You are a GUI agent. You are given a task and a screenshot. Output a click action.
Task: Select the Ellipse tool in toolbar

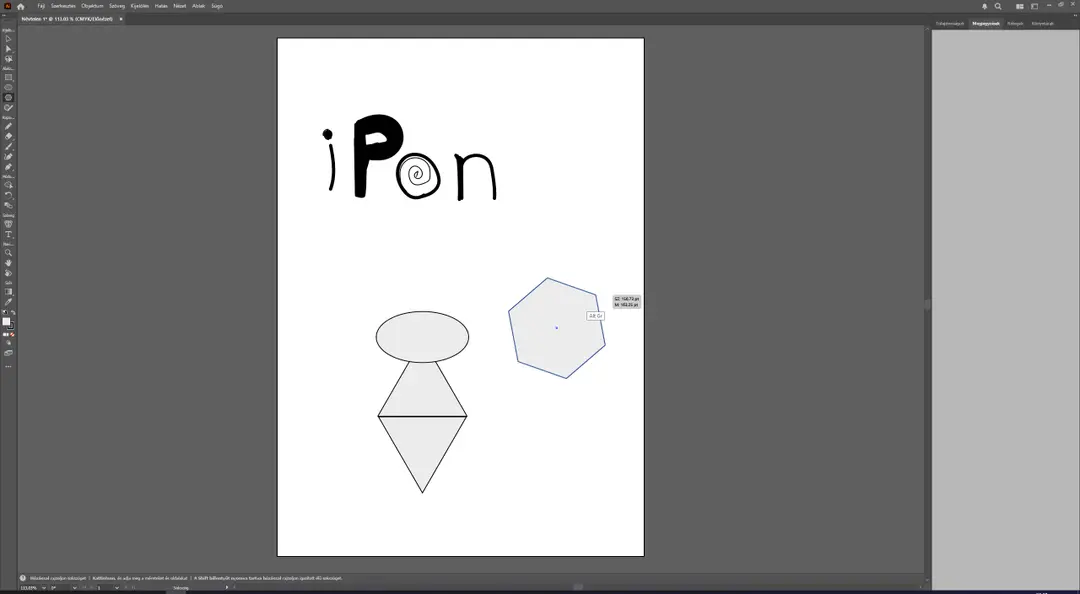coord(8,88)
